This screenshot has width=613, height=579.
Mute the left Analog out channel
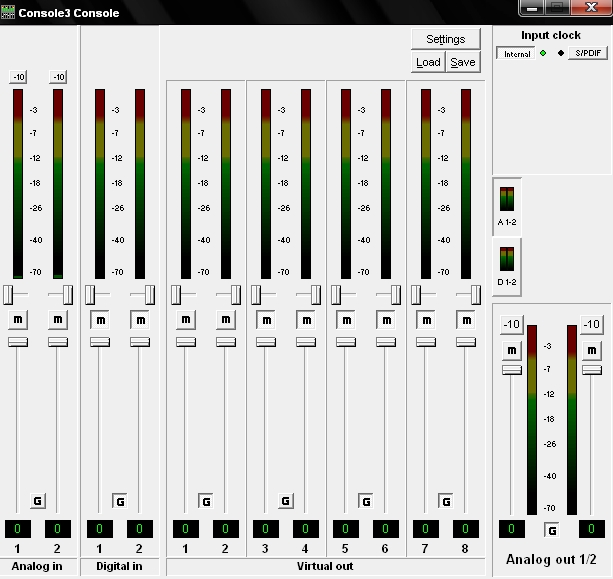point(512,350)
